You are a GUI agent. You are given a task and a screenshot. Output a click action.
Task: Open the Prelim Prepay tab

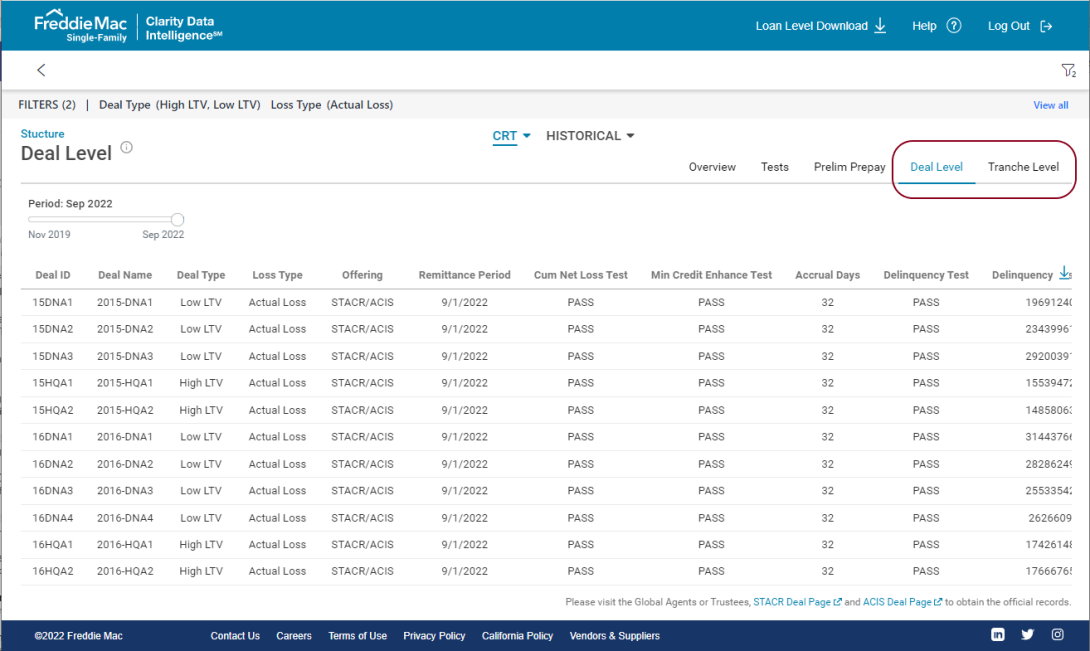pos(849,167)
